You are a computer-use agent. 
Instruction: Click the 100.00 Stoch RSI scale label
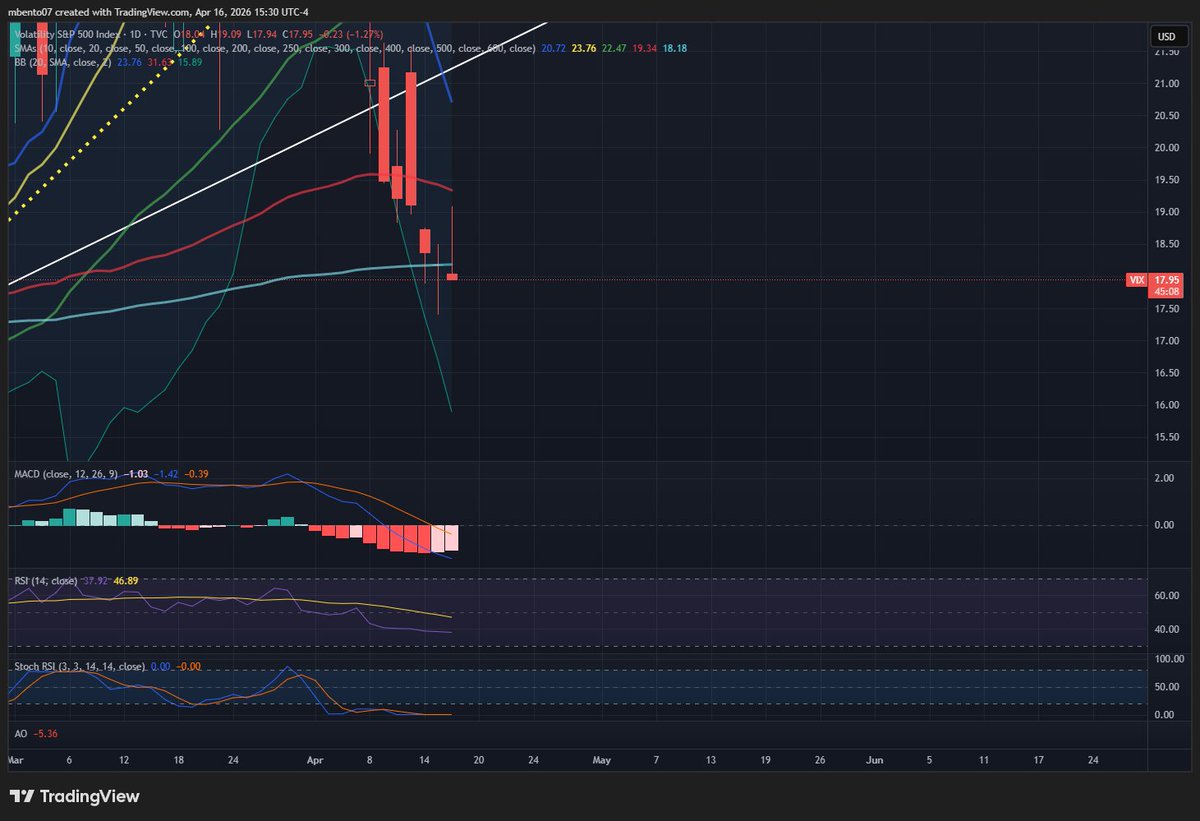pyautogui.click(x=1169, y=659)
